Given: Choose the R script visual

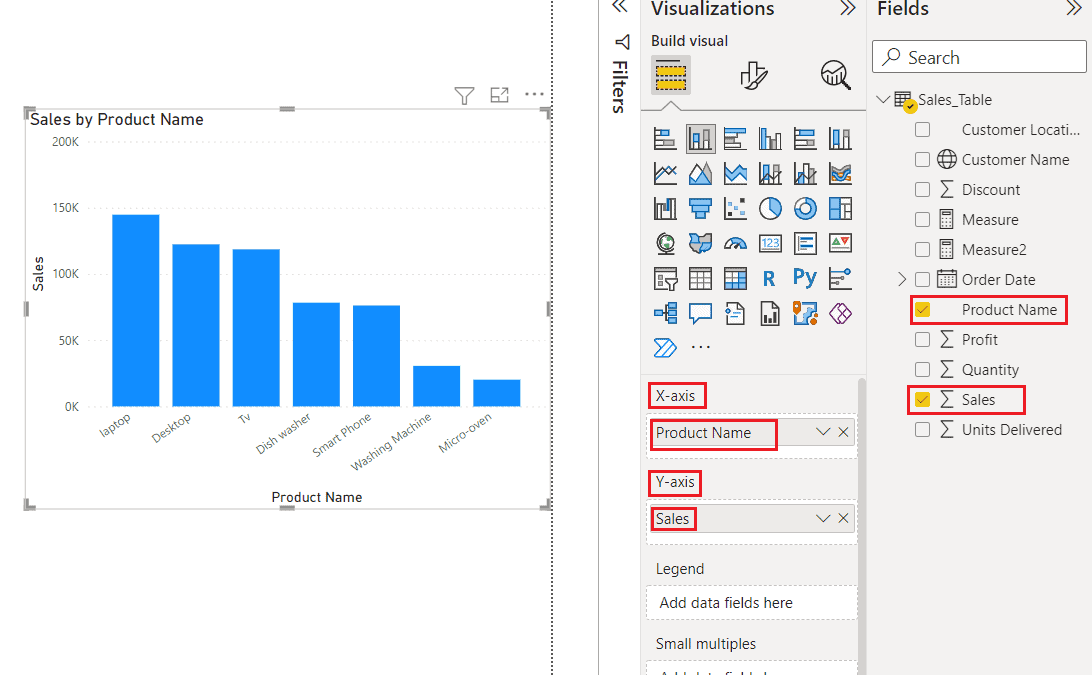Looking at the screenshot, I should point(770,279).
